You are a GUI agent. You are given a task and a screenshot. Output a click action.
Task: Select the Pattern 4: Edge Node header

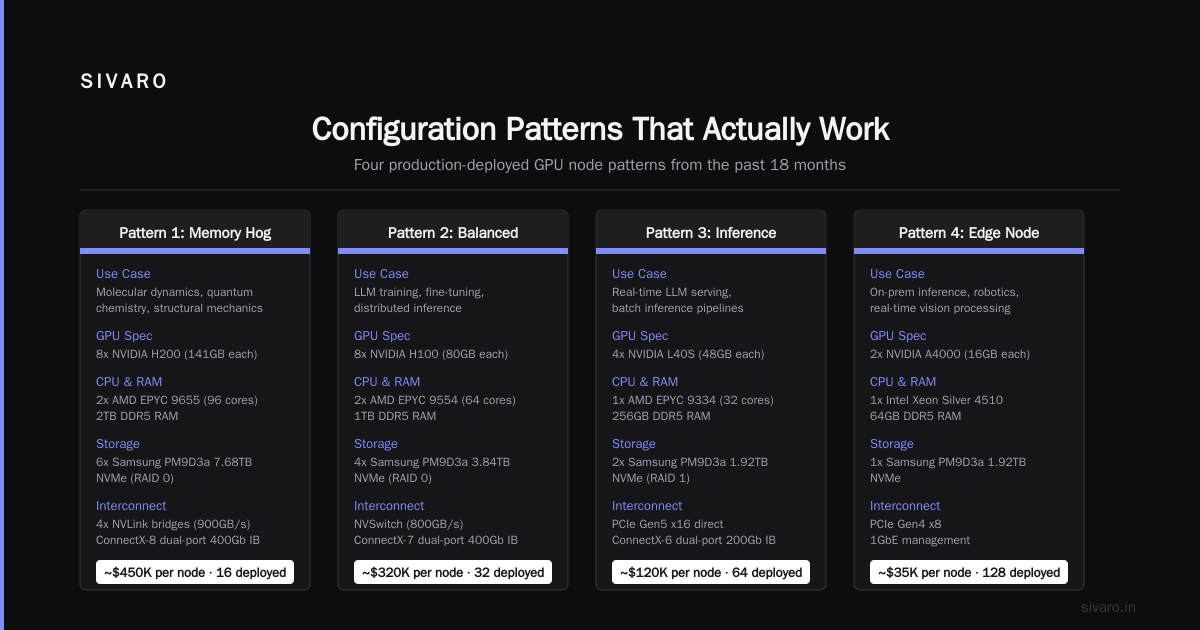click(969, 233)
